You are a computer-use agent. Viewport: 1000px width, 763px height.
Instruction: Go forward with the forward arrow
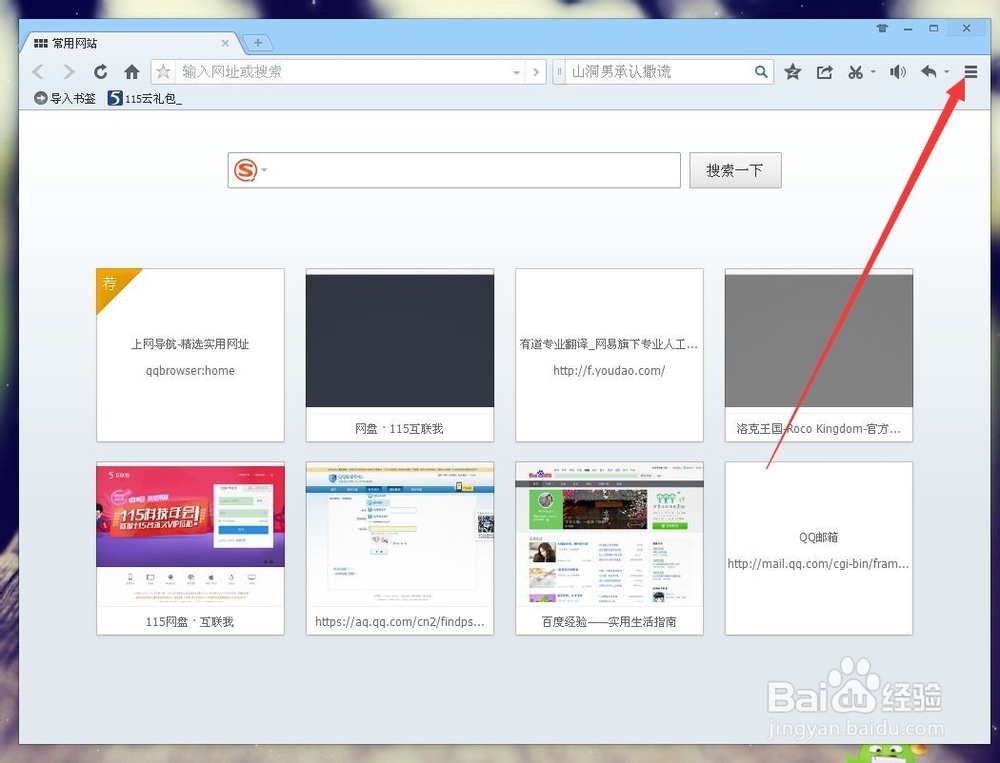point(69,72)
